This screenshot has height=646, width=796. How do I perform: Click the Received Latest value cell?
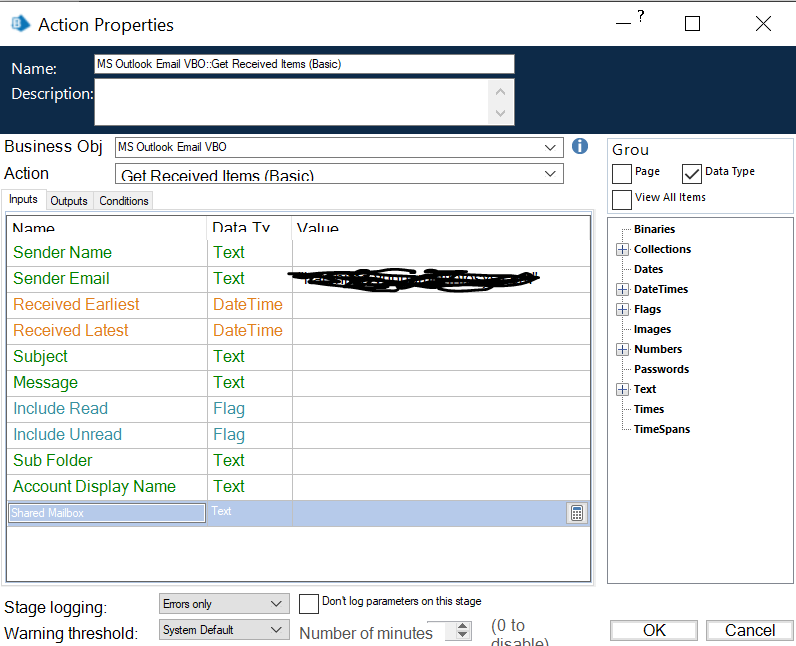[441, 331]
